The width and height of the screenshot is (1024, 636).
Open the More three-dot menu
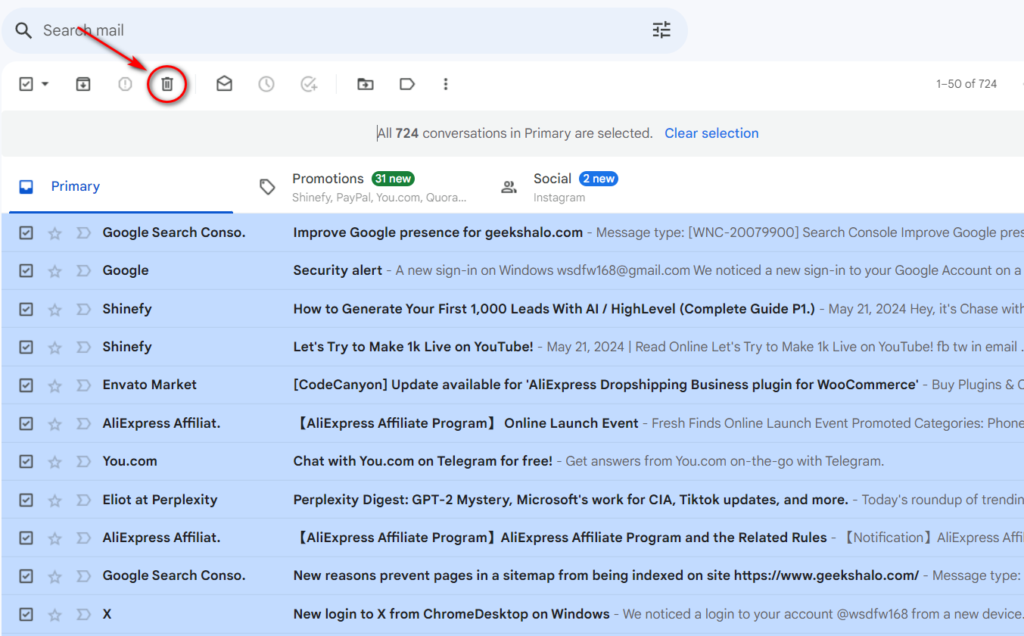point(445,84)
